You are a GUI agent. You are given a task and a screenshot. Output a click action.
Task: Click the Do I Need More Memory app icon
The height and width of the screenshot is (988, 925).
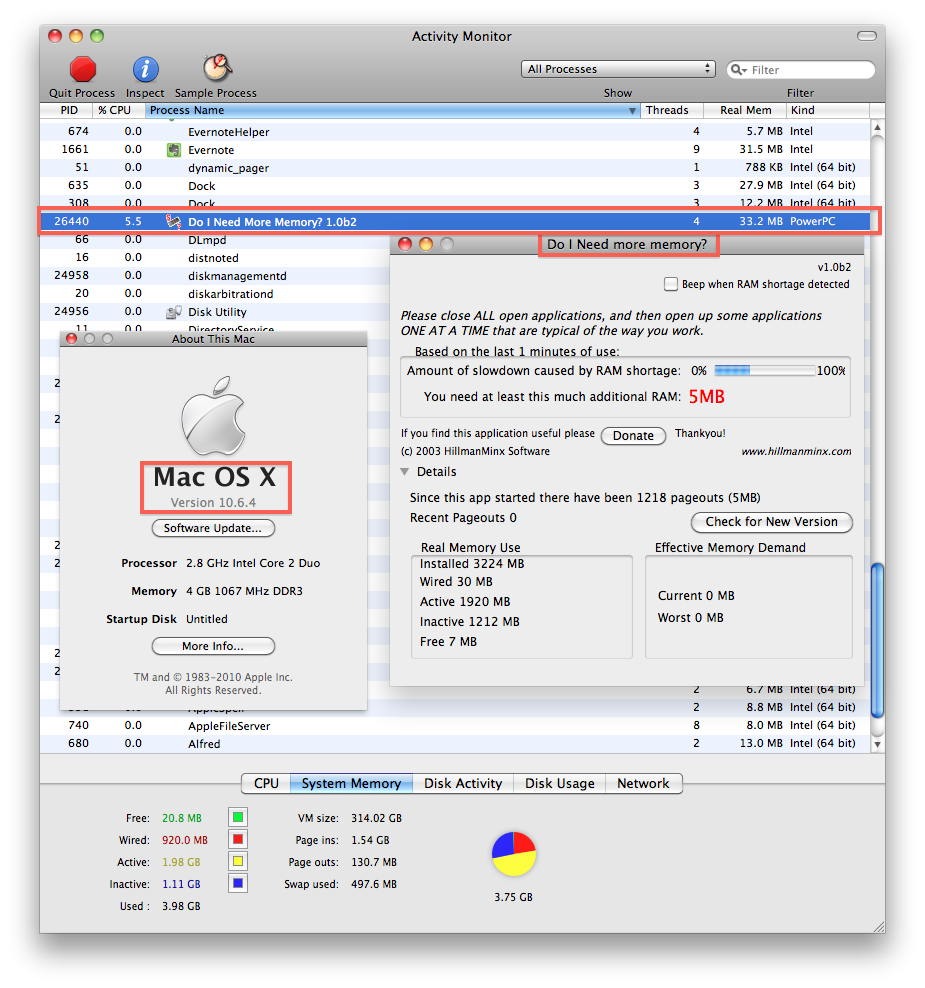click(173, 222)
